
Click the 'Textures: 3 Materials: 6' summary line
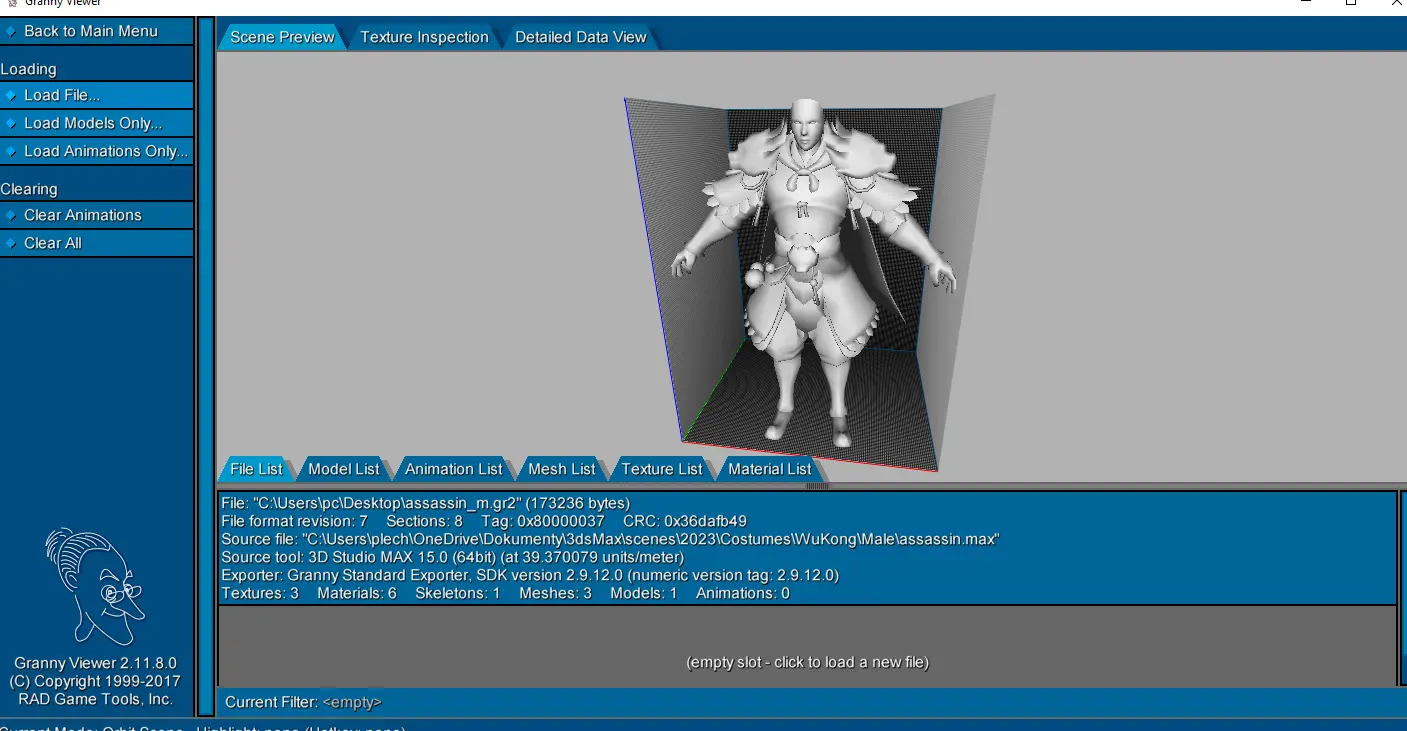pyautogui.click(x=505, y=593)
